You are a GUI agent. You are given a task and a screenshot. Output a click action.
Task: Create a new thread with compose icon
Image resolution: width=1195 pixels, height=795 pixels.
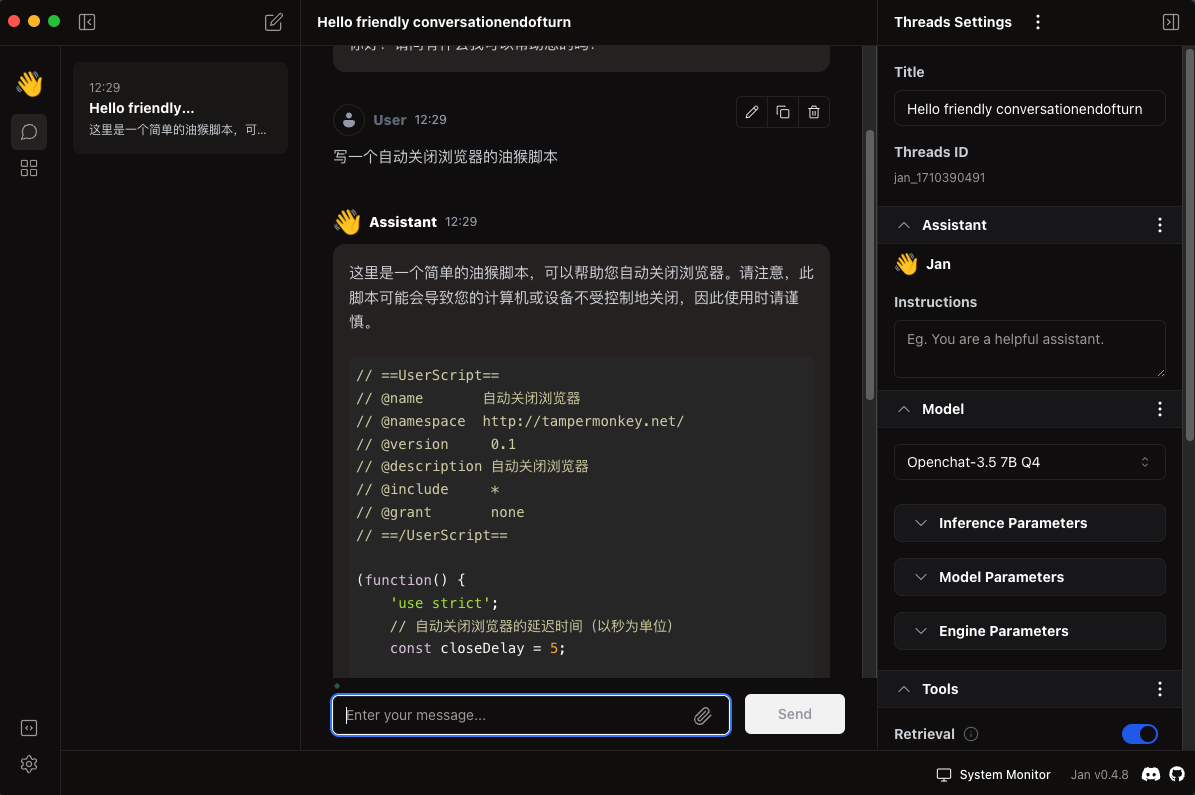pyautogui.click(x=274, y=22)
